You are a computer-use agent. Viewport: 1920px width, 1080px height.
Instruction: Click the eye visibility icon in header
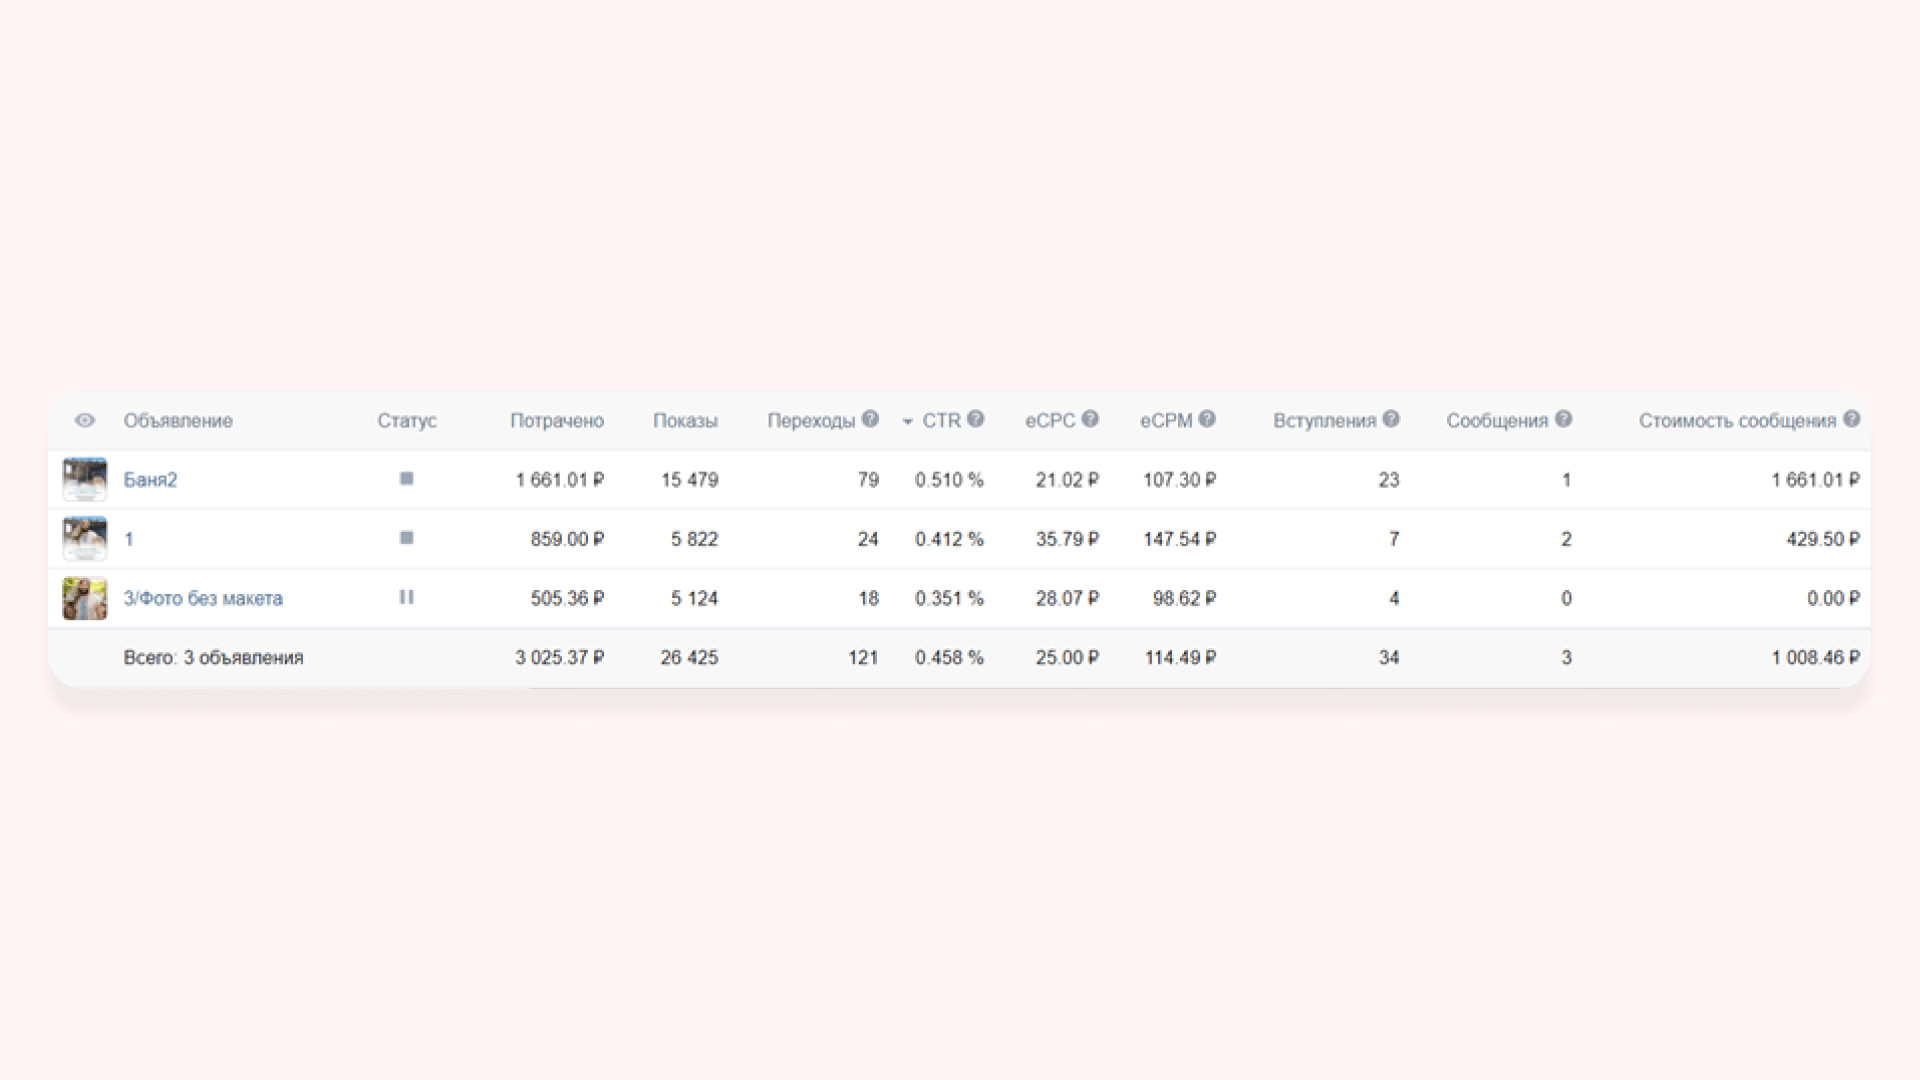click(x=85, y=421)
